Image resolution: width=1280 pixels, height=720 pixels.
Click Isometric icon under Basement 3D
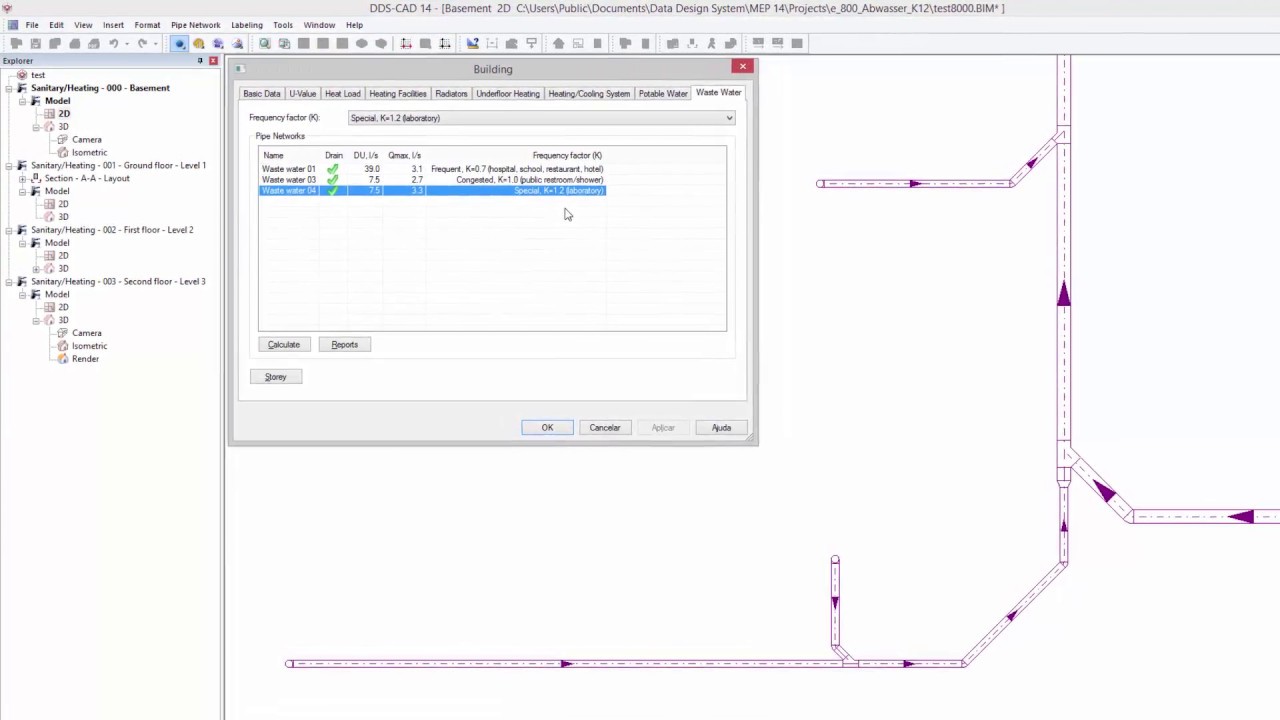[63, 153]
